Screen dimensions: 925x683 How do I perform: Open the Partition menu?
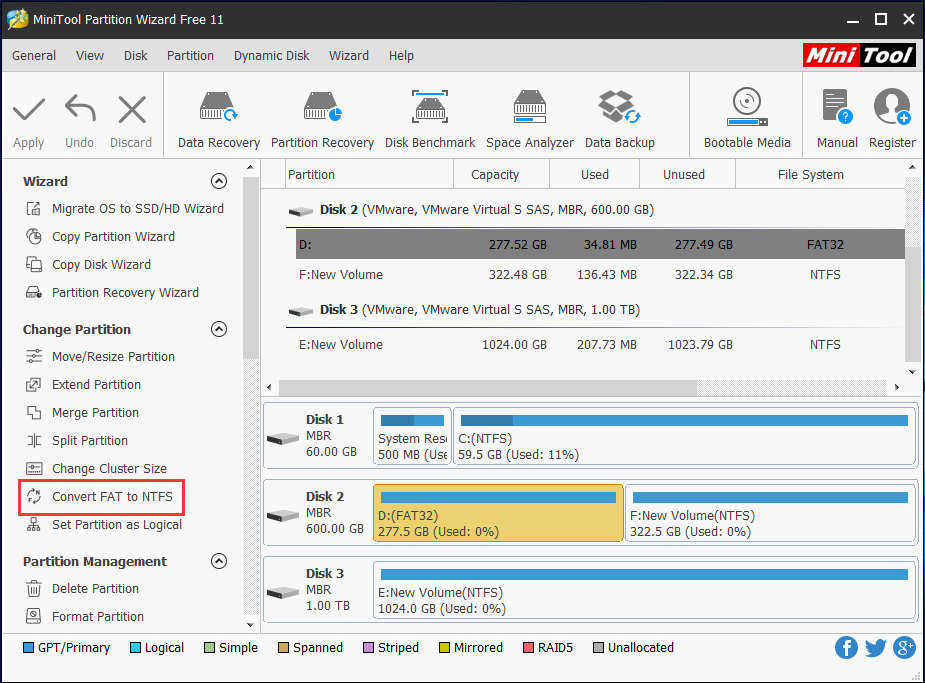click(190, 56)
